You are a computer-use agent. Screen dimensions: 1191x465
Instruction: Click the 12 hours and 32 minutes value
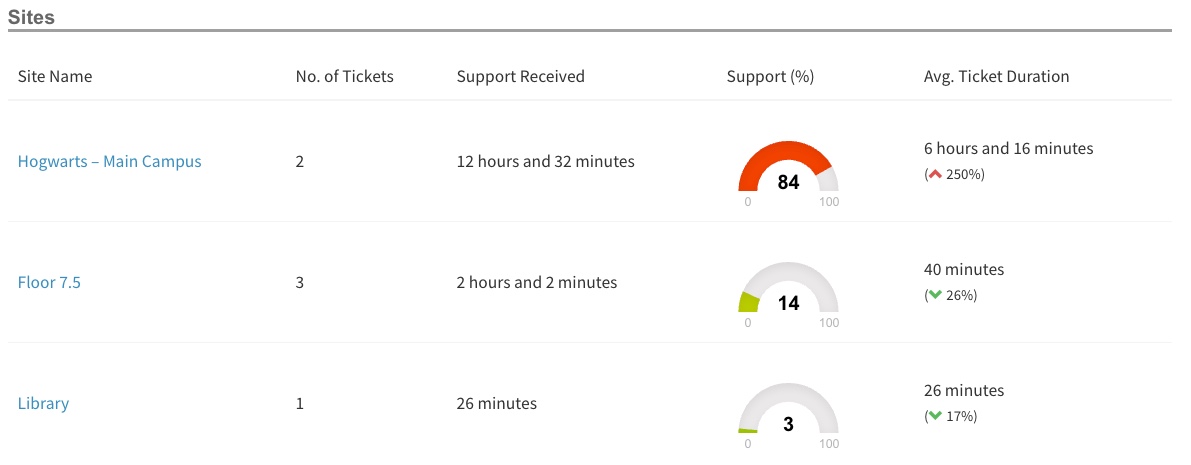[545, 161]
